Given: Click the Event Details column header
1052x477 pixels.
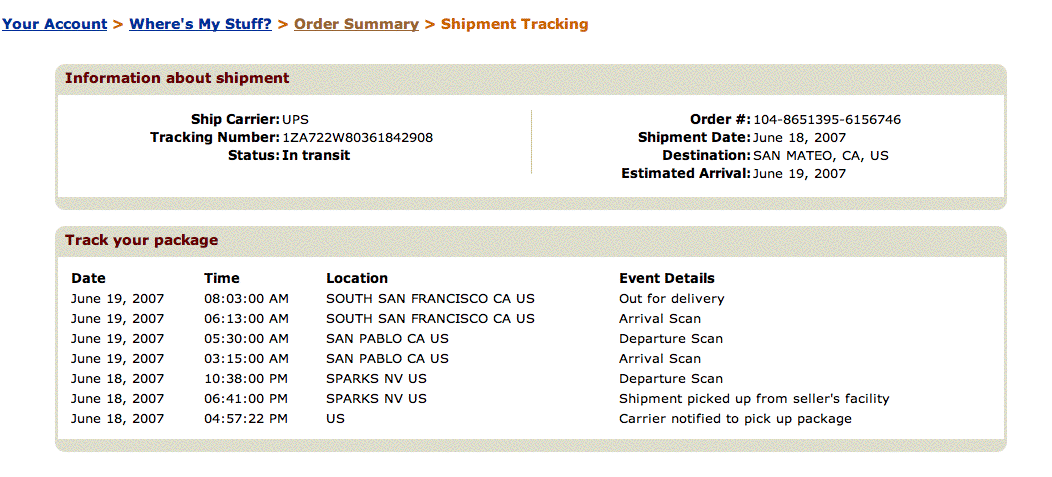Looking at the screenshot, I should coord(667,278).
